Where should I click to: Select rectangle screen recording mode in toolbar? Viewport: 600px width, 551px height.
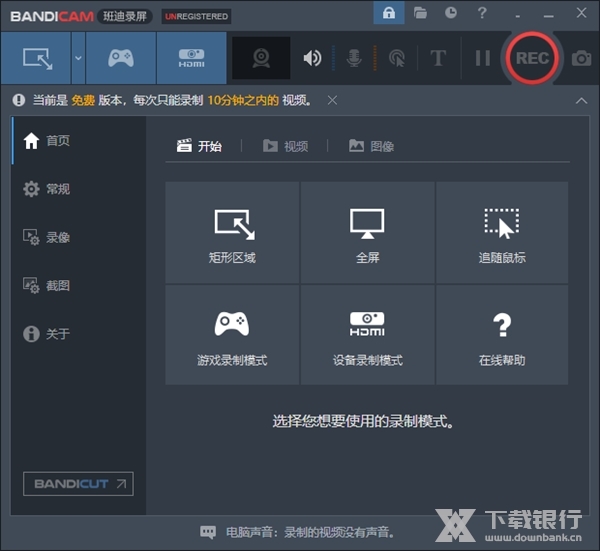(36, 58)
